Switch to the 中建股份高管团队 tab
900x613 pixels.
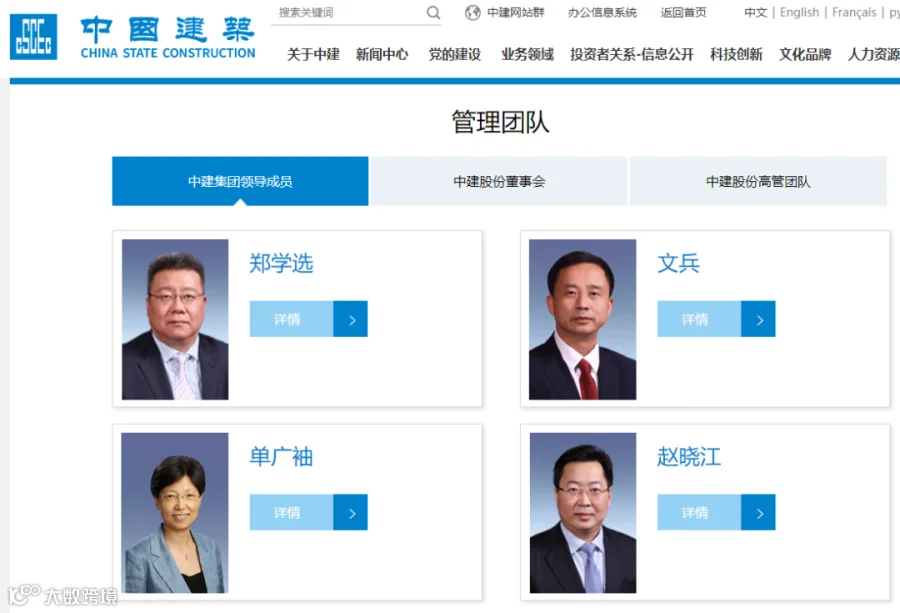[758, 181]
